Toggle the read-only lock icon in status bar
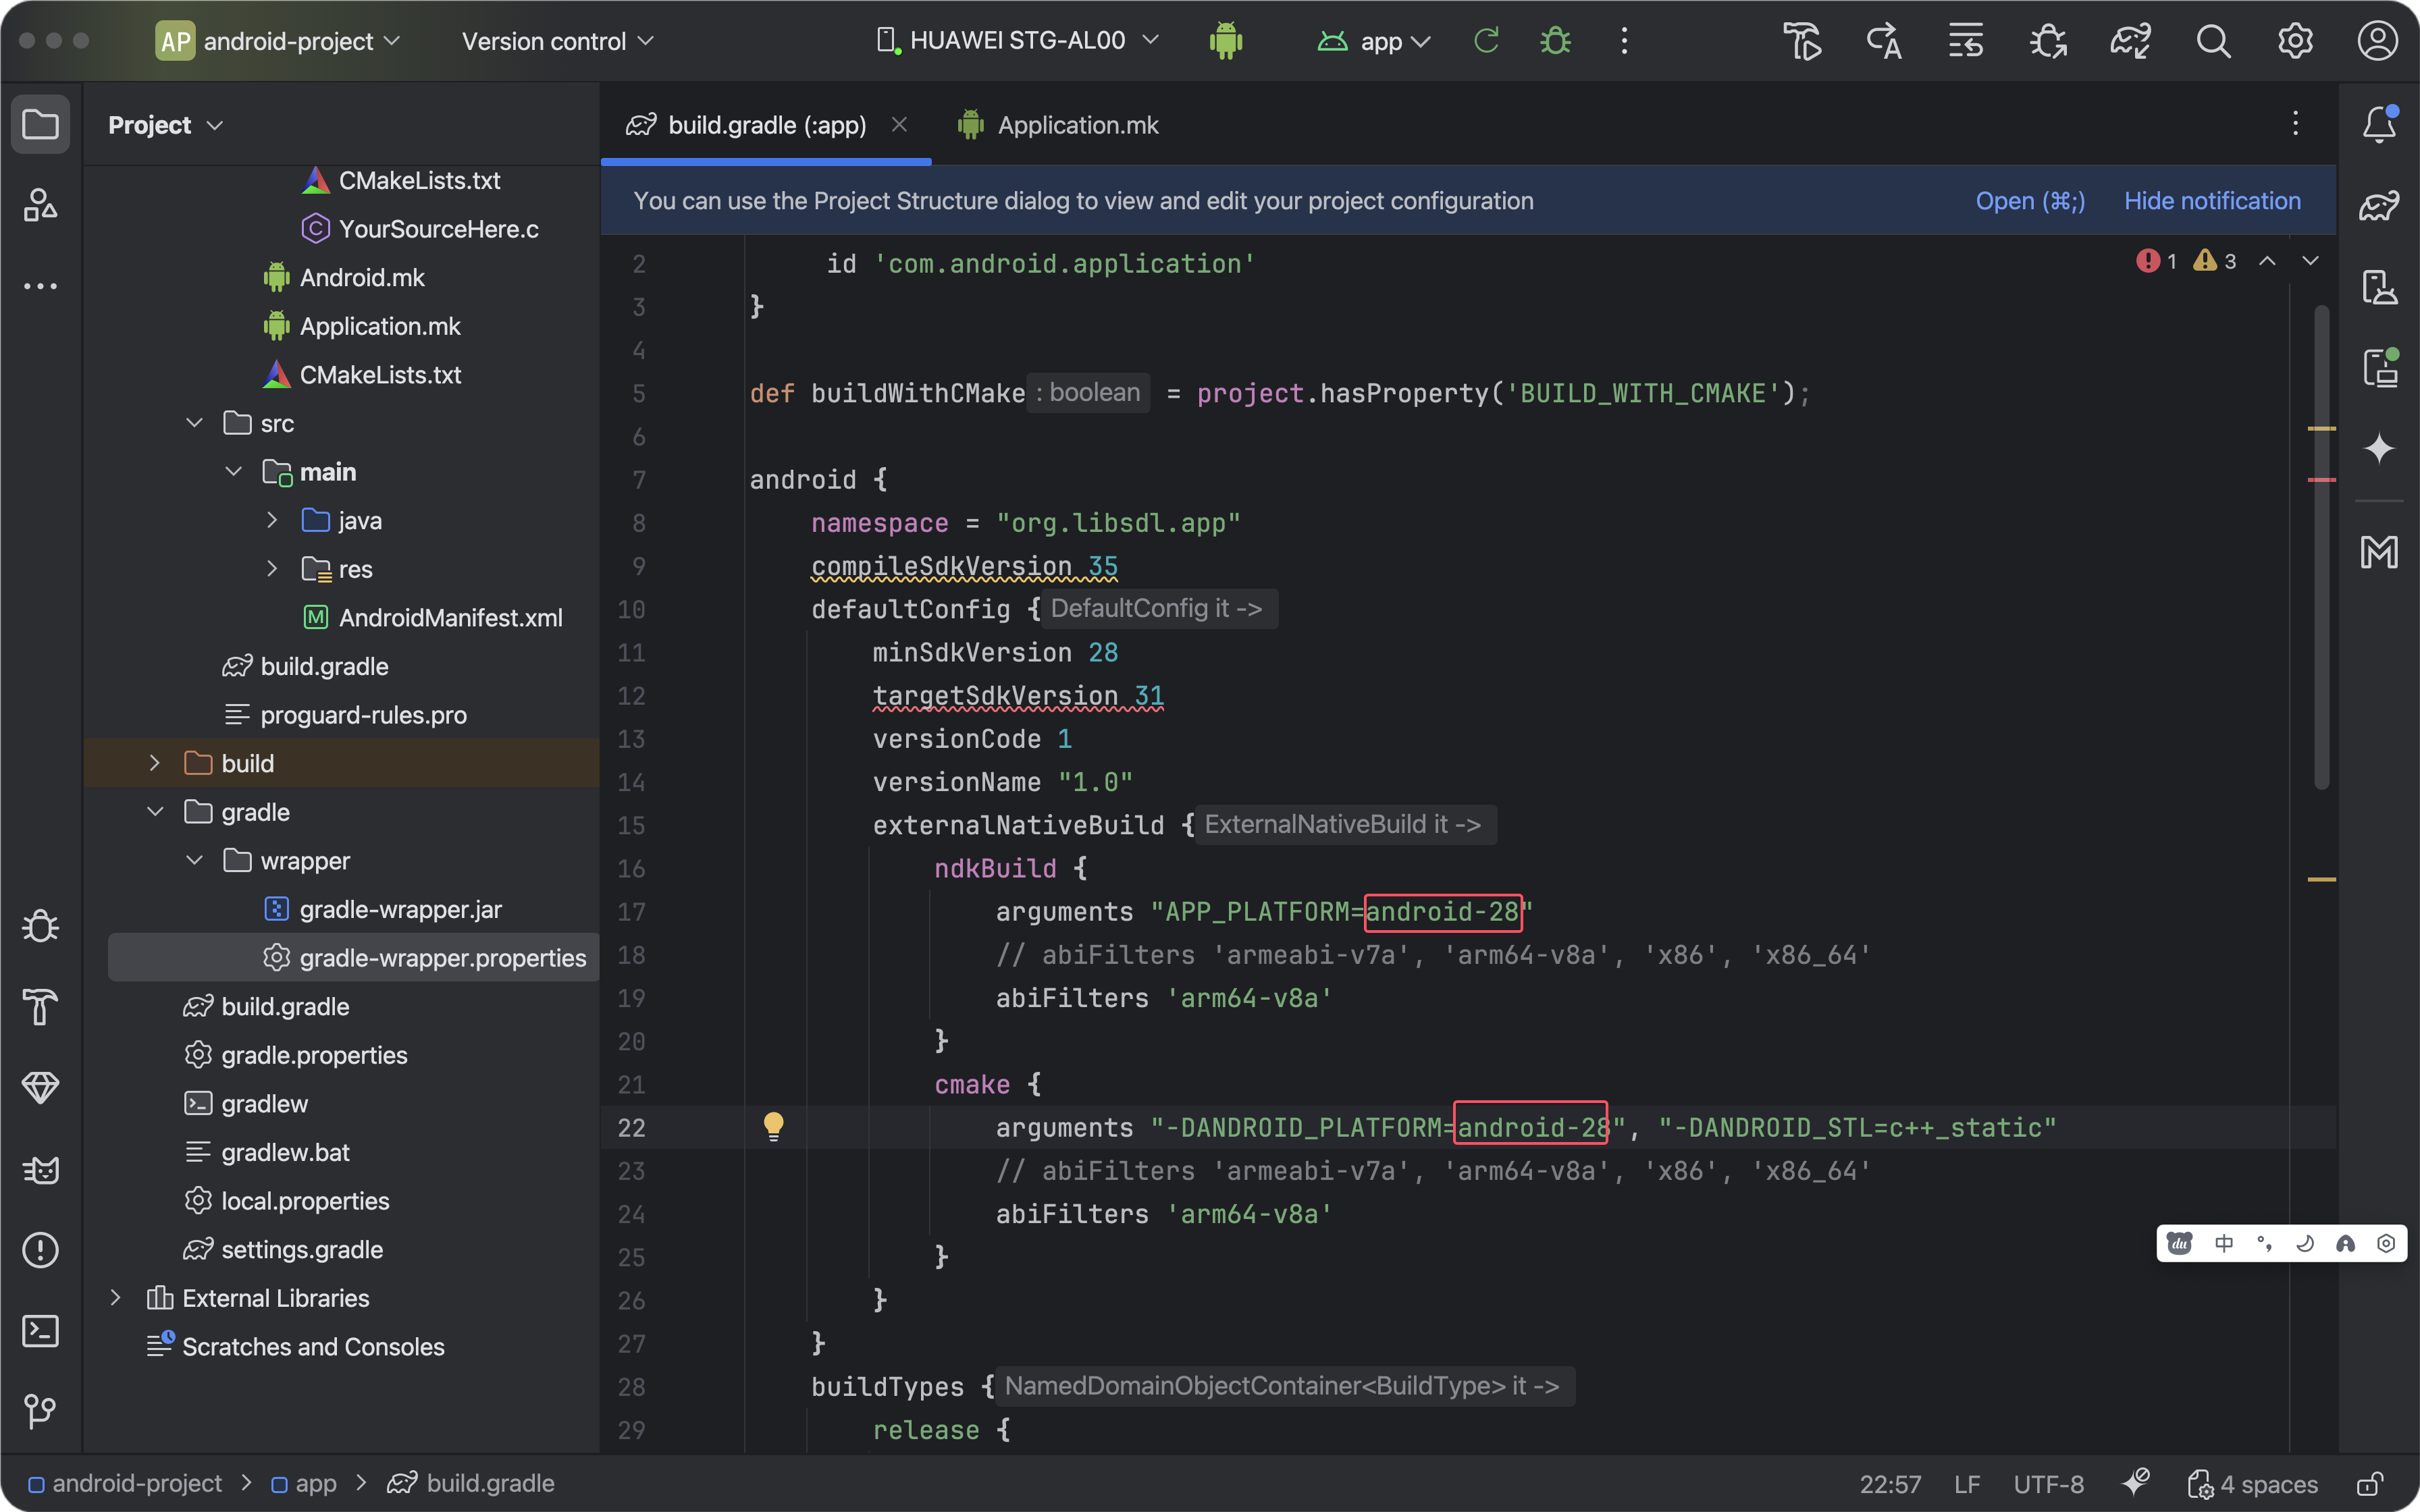This screenshot has height=1512, width=2420. pyautogui.click(x=2369, y=1484)
